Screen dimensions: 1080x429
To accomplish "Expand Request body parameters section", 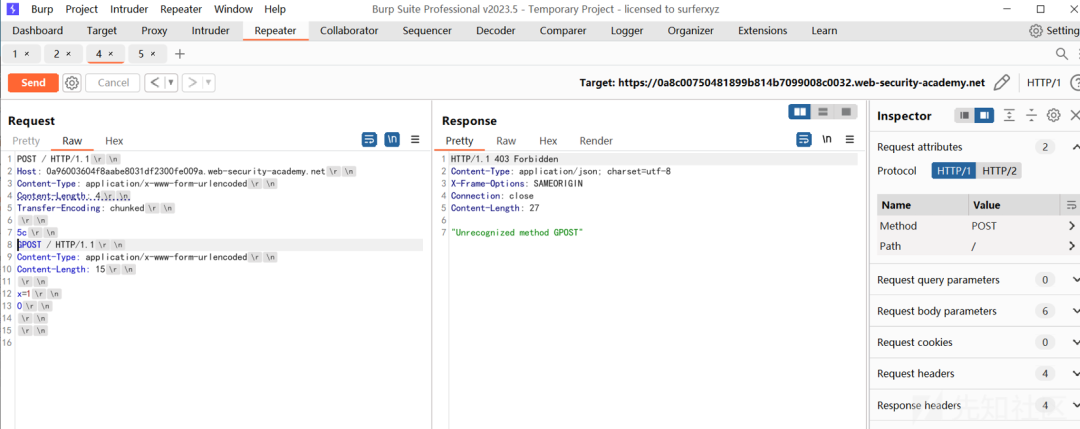I will 1075,311.
